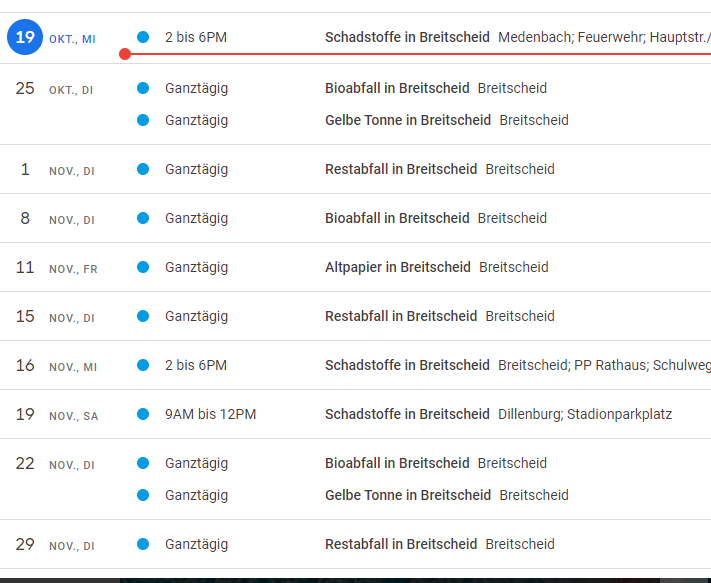Select date 11 Nov., Fr
The width and height of the screenshot is (711, 583).
[x=25, y=267]
